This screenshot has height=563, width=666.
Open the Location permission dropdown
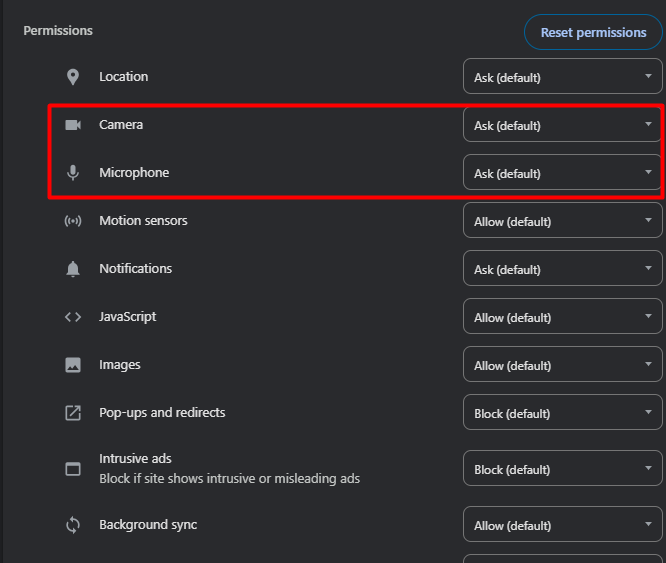tap(562, 76)
